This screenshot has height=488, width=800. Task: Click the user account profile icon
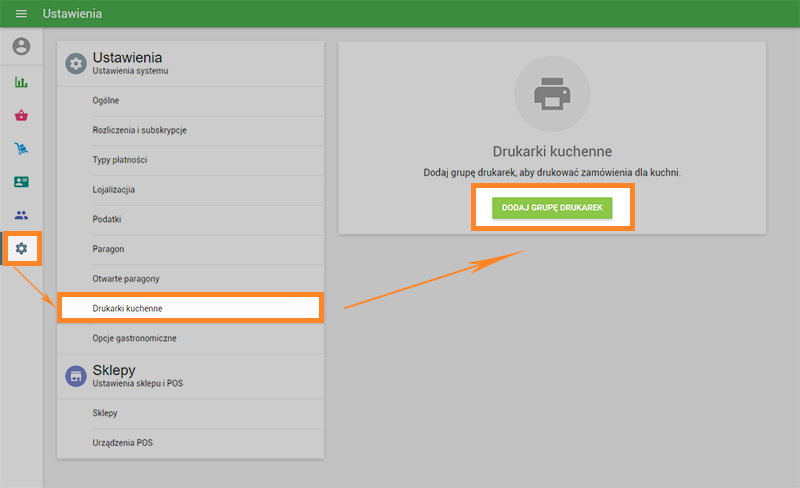[21, 47]
